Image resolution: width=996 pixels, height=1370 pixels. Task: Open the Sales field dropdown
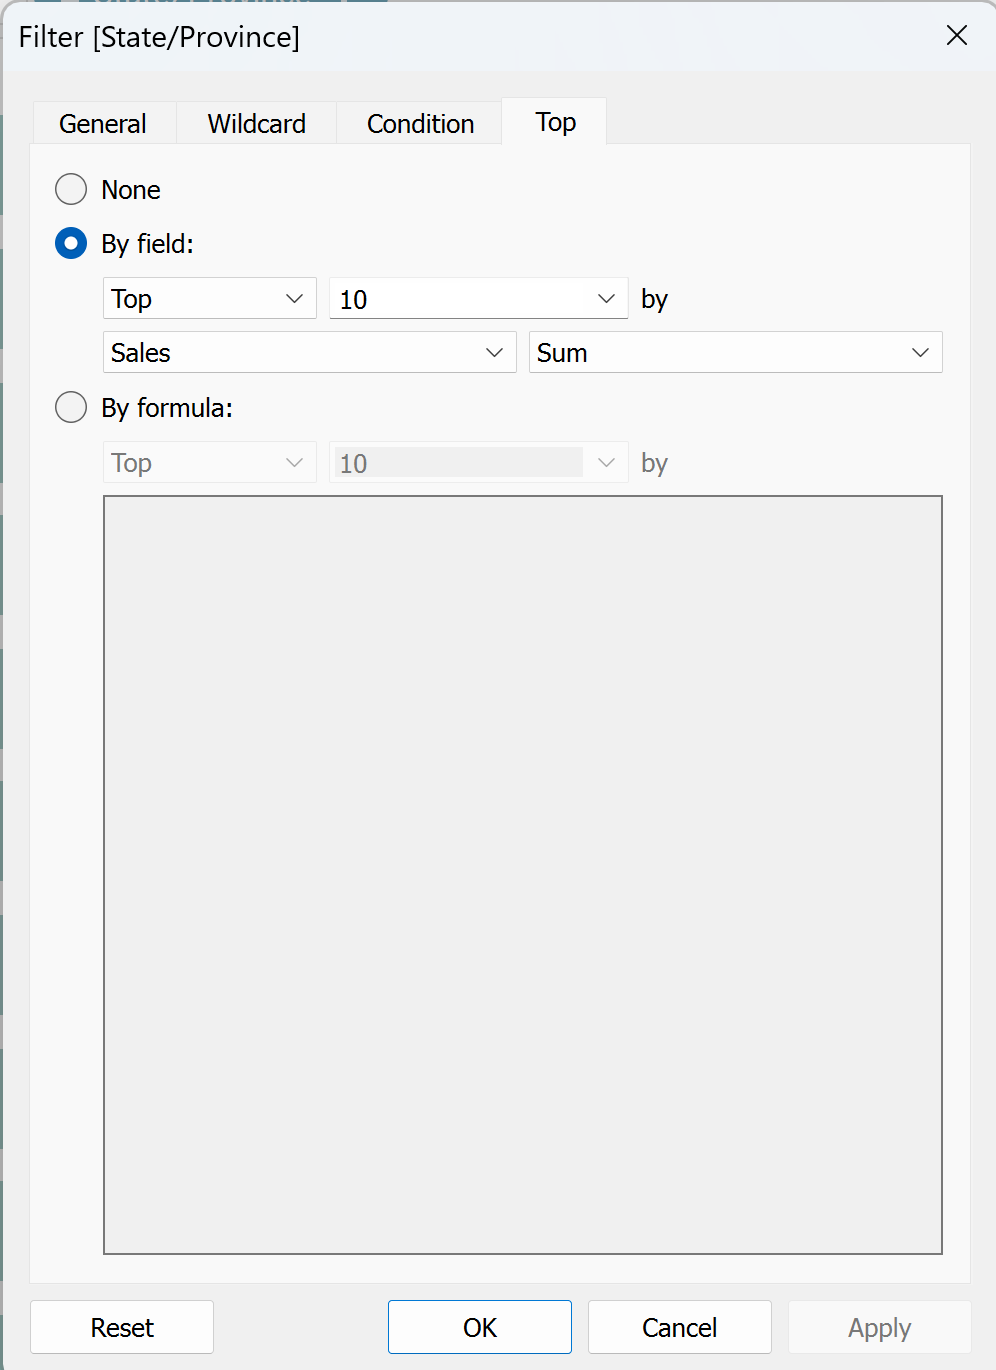pyautogui.click(x=310, y=352)
